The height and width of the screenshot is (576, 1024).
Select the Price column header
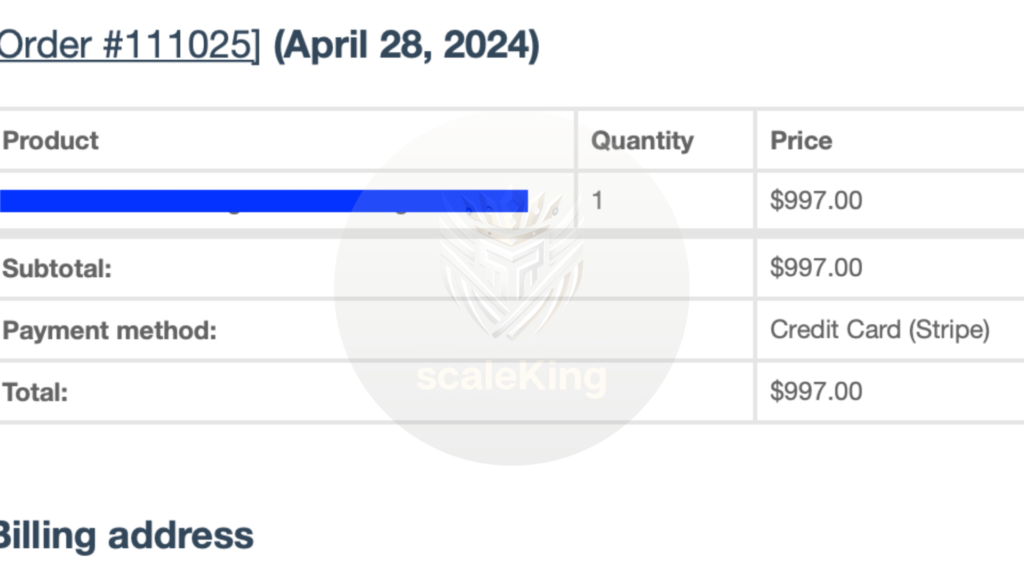[801, 140]
